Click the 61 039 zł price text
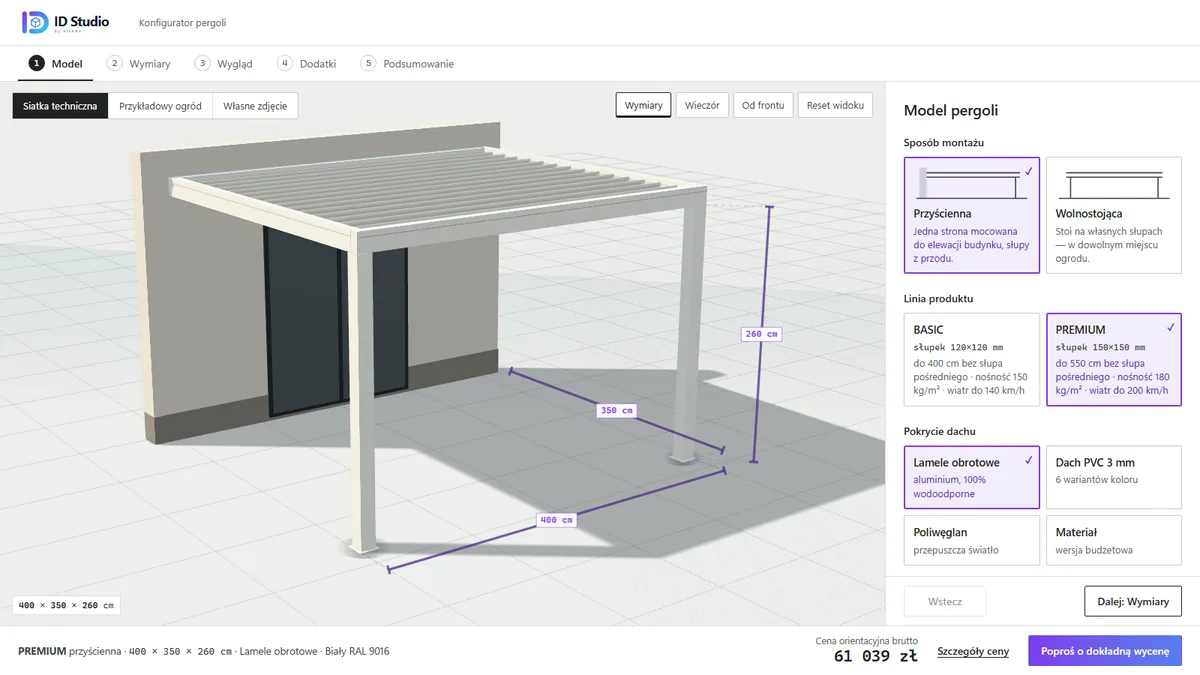This screenshot has width=1200, height=675. point(876,656)
